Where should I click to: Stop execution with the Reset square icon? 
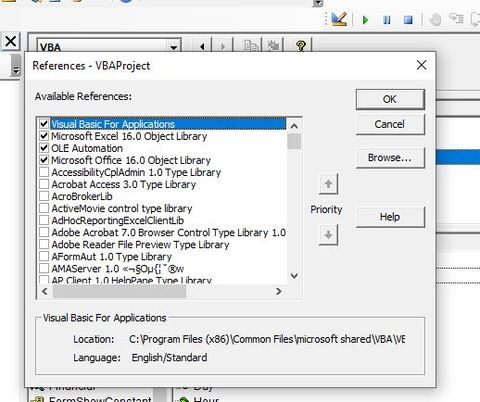tap(408, 20)
